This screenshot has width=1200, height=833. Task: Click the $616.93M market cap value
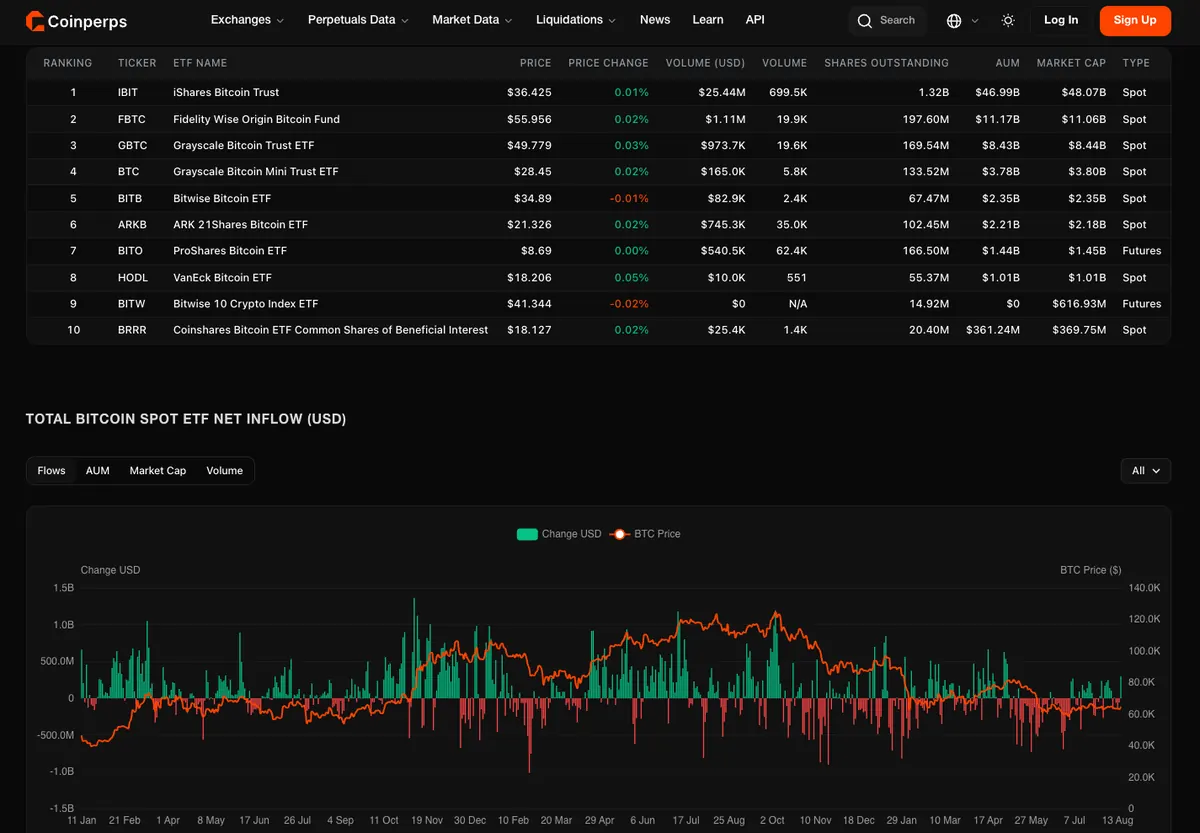[x=1079, y=304]
